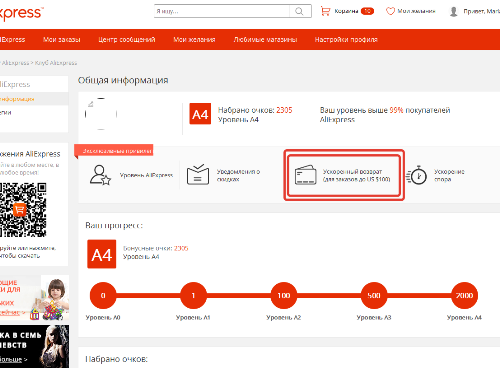The height and width of the screenshot is (368, 500).
Task: Focus the search input field
Action: [x=222, y=11]
